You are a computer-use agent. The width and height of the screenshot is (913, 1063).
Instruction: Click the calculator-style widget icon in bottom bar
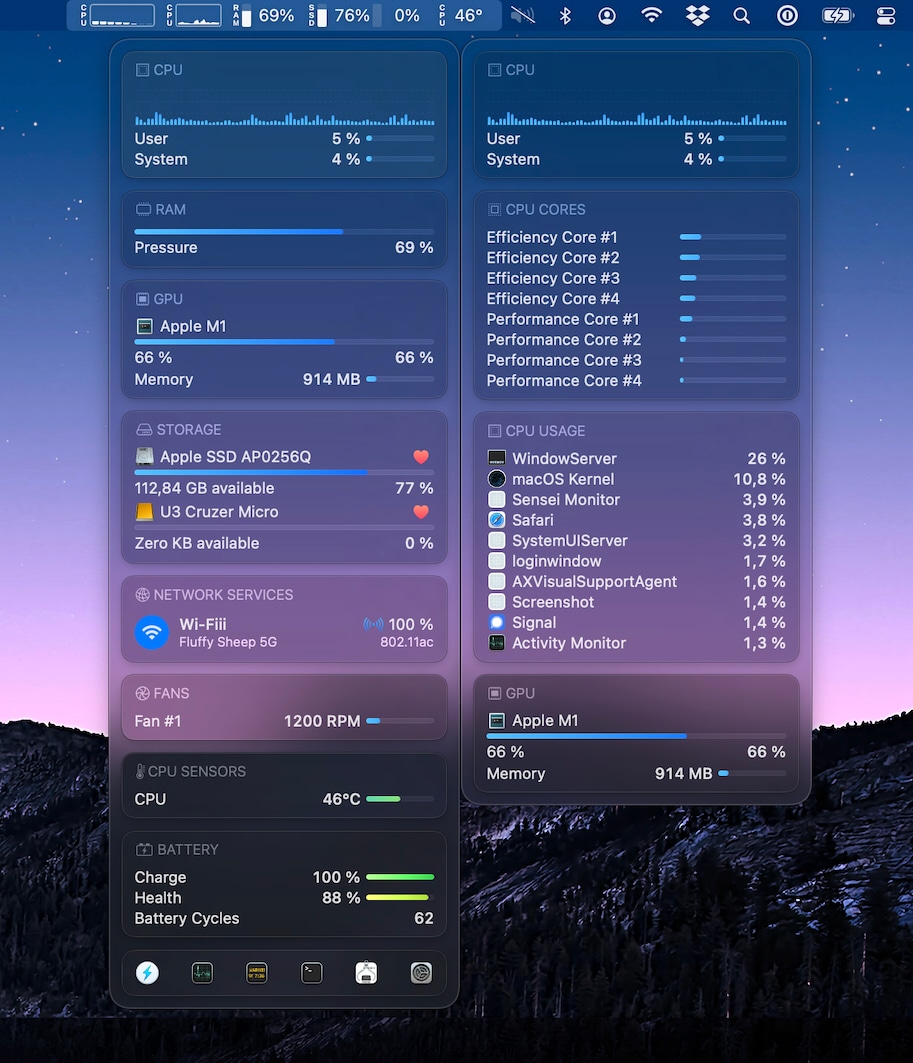pos(257,972)
